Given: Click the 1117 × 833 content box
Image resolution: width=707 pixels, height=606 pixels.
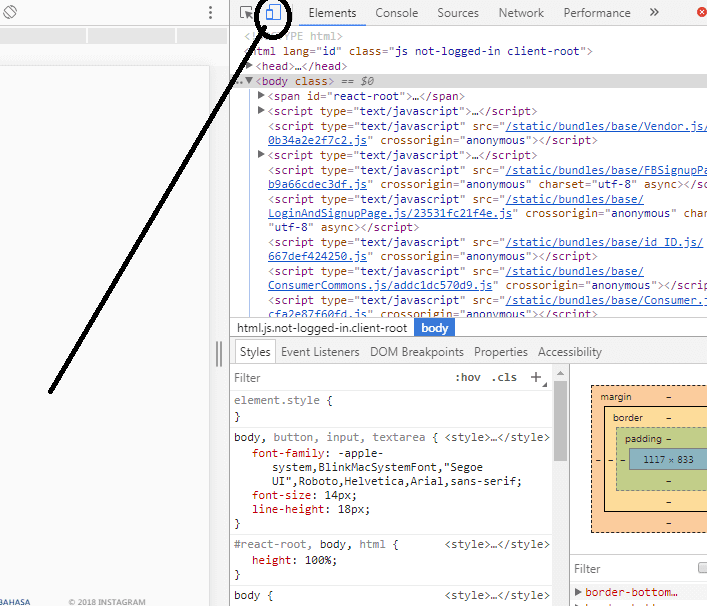Looking at the screenshot, I should (x=668, y=459).
